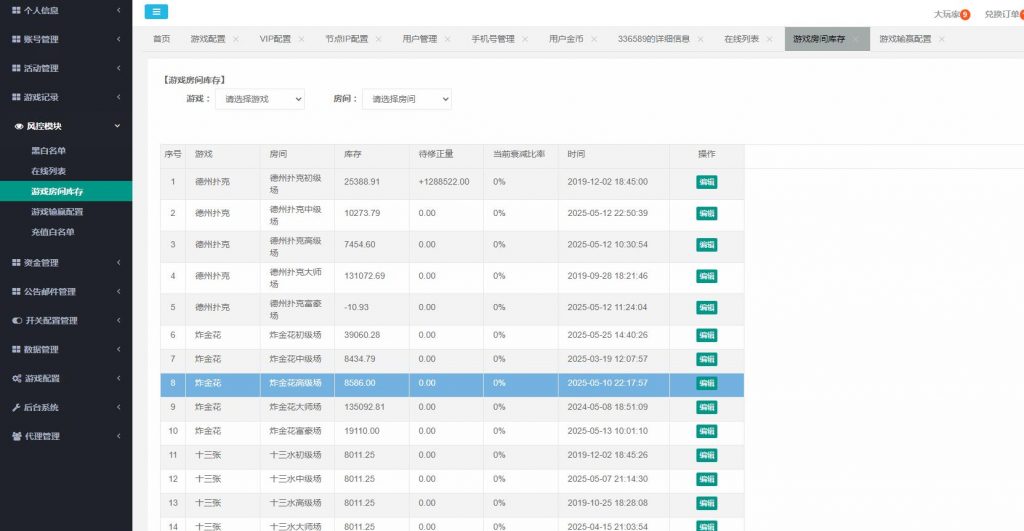1024x531 pixels.
Task: Close the VIP配置 tab
Action: click(x=301, y=39)
